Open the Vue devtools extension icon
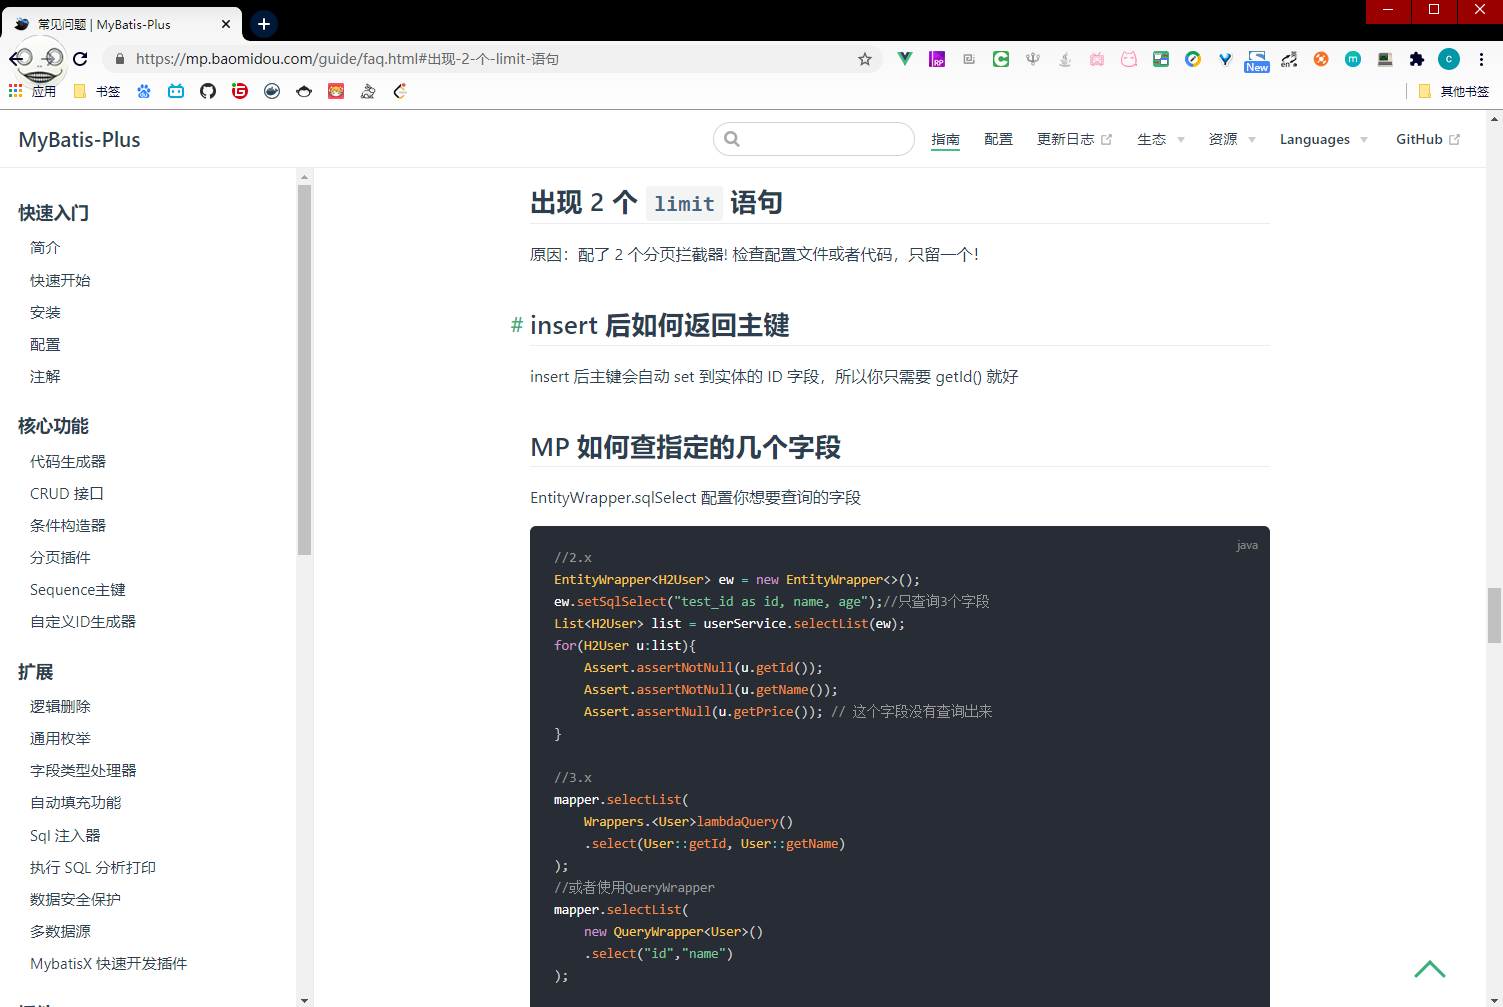 [x=905, y=59]
